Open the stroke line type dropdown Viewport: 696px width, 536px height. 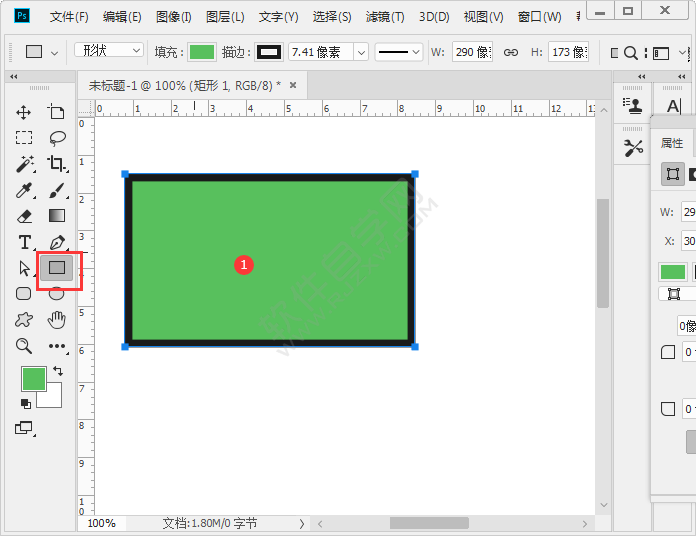[x=399, y=52]
